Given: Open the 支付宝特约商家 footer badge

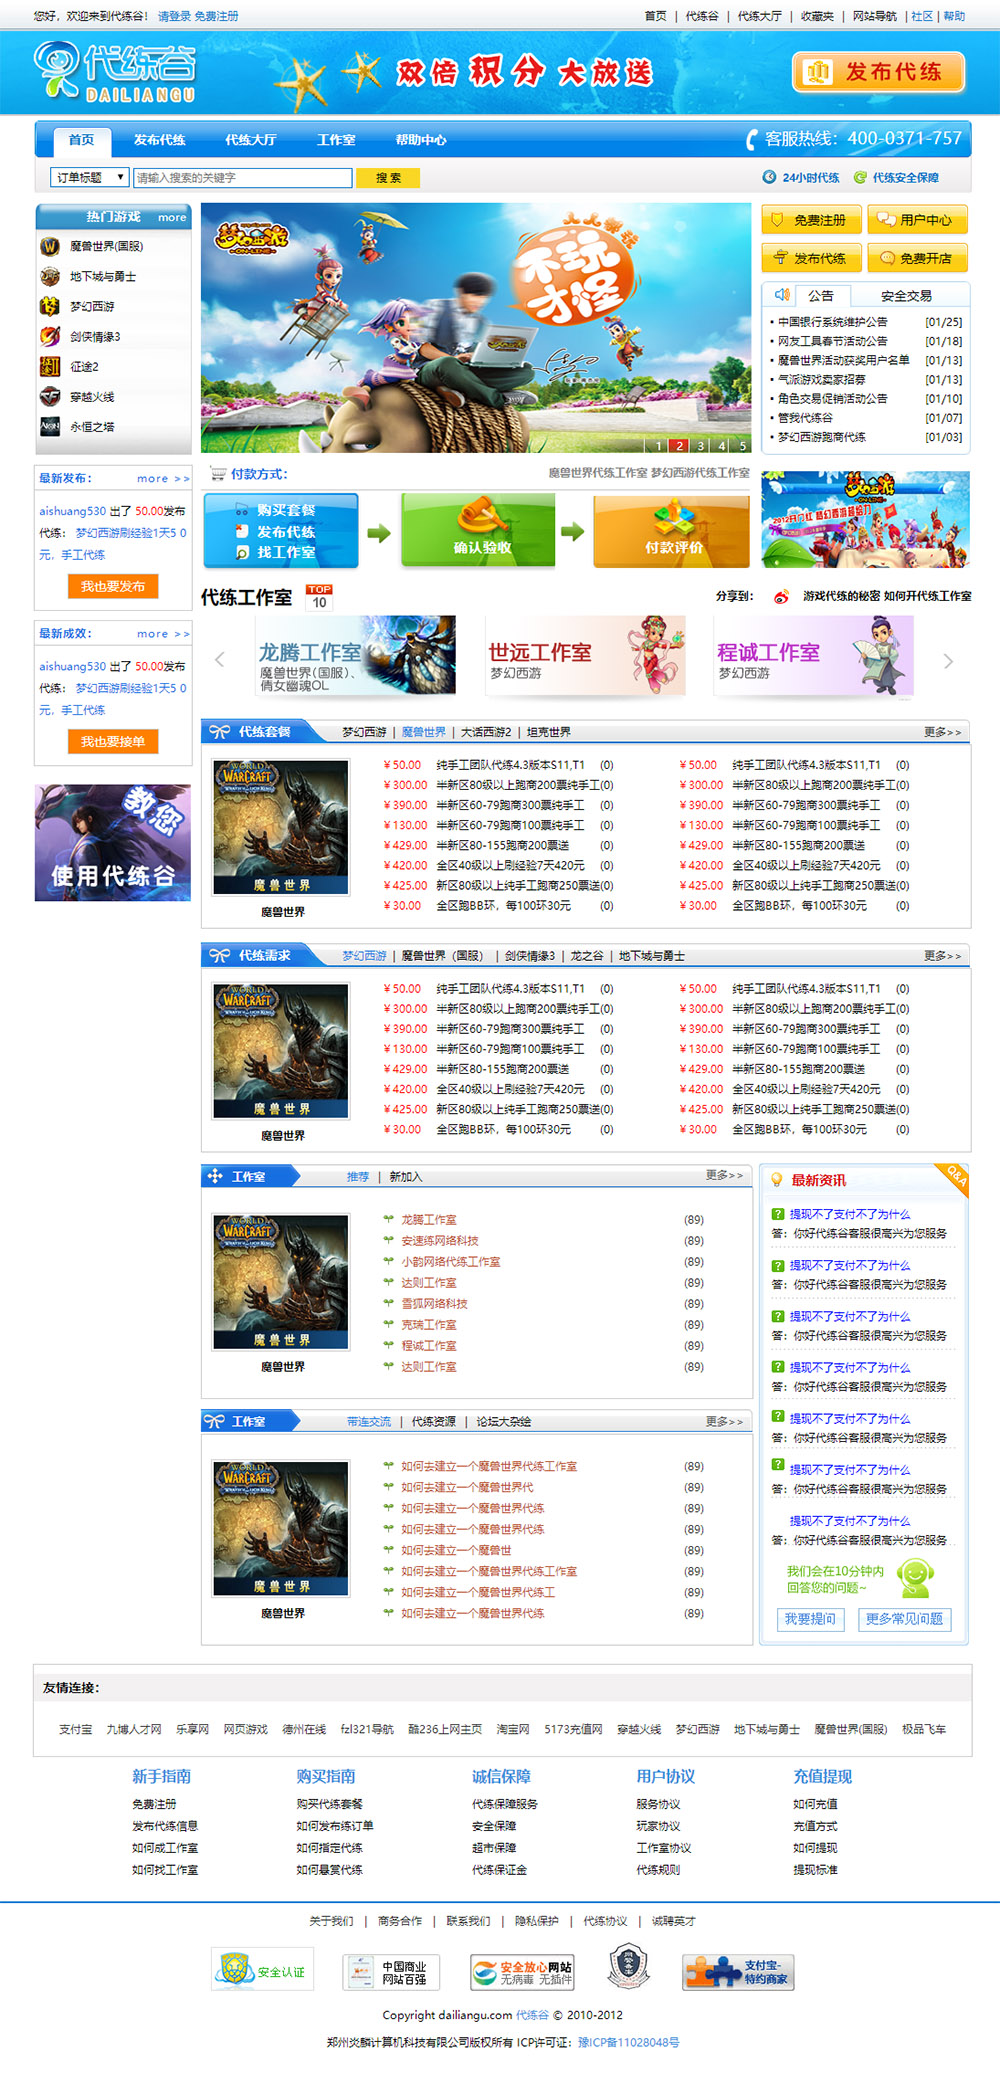Looking at the screenshot, I should click(736, 1972).
